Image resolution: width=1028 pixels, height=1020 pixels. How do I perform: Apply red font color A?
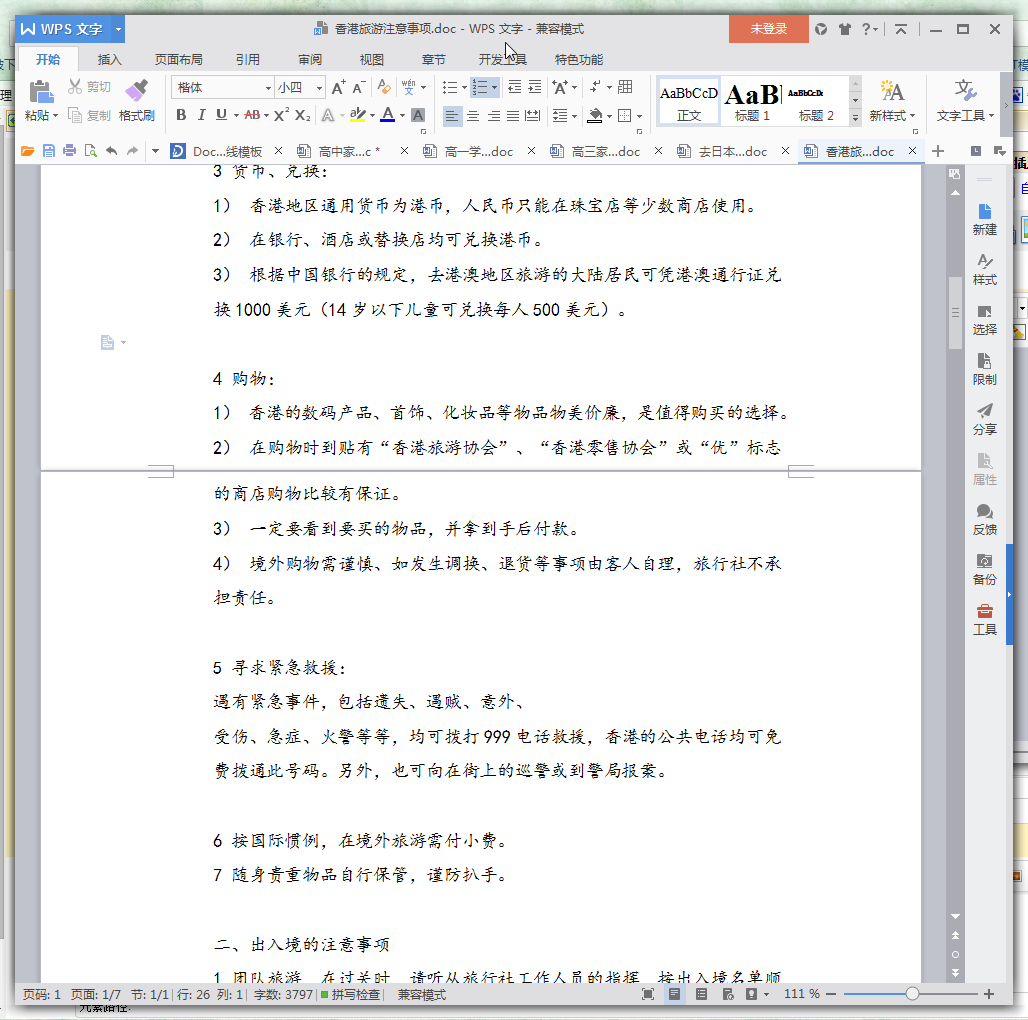click(387, 115)
